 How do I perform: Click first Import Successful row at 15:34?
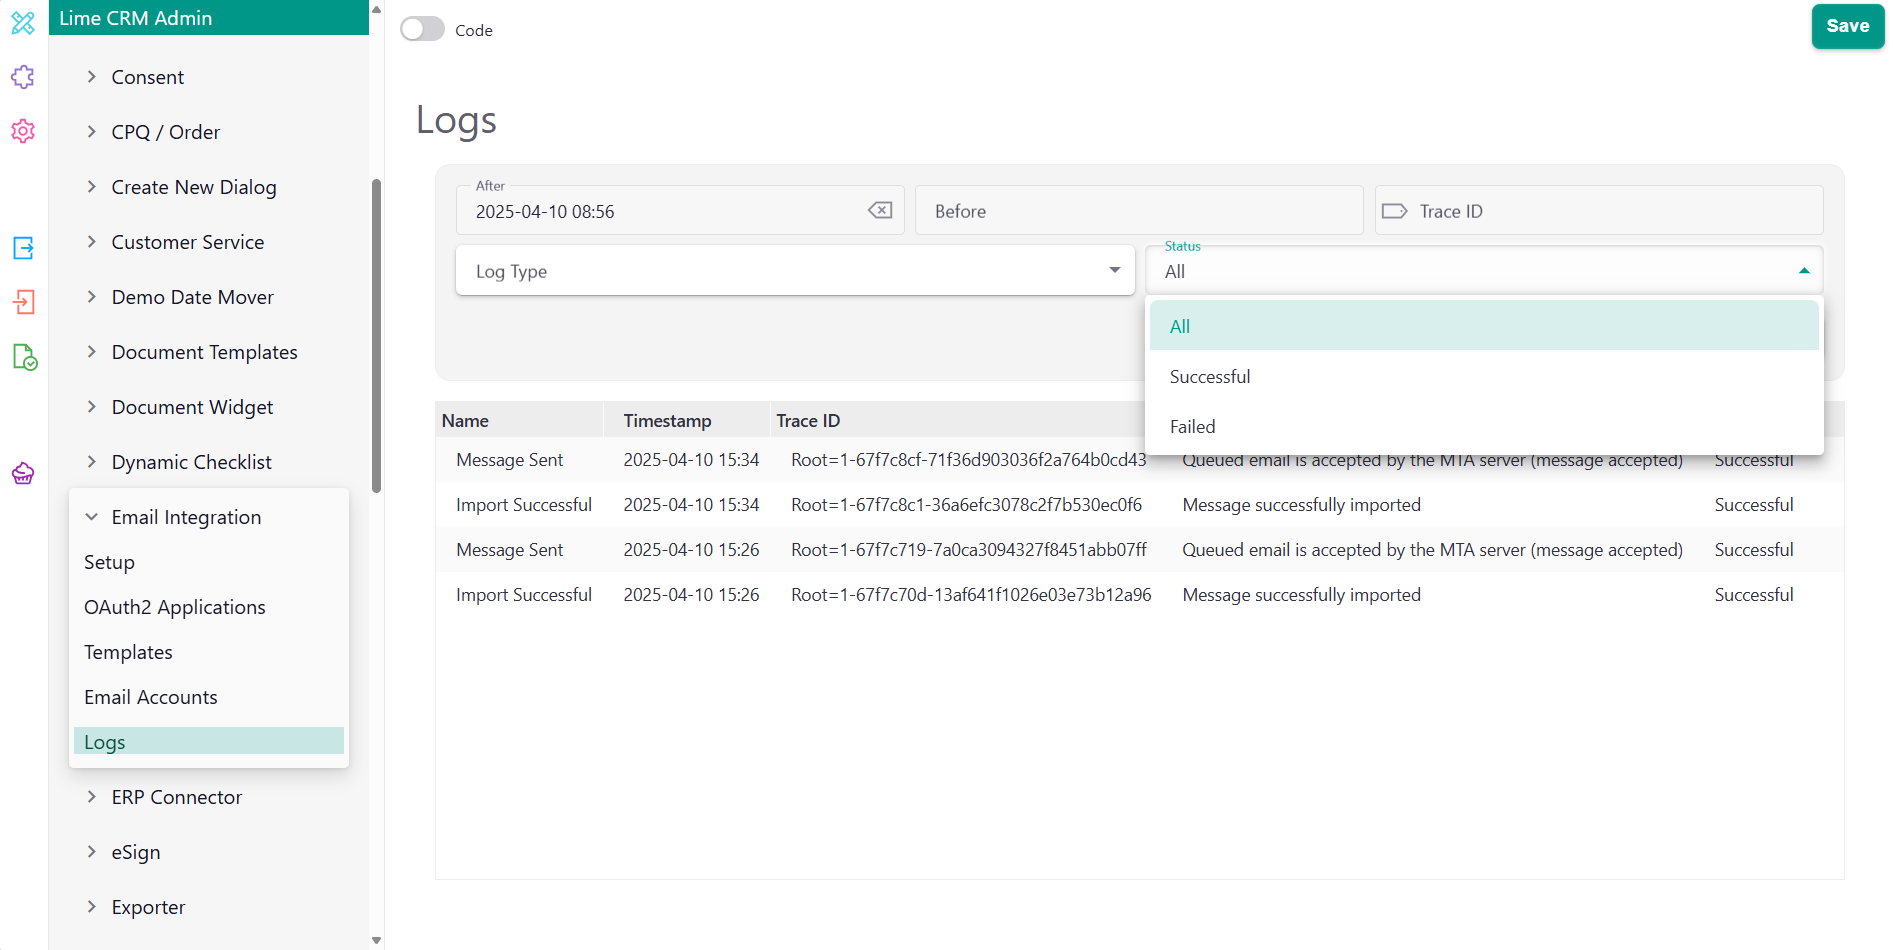[x=1139, y=505]
